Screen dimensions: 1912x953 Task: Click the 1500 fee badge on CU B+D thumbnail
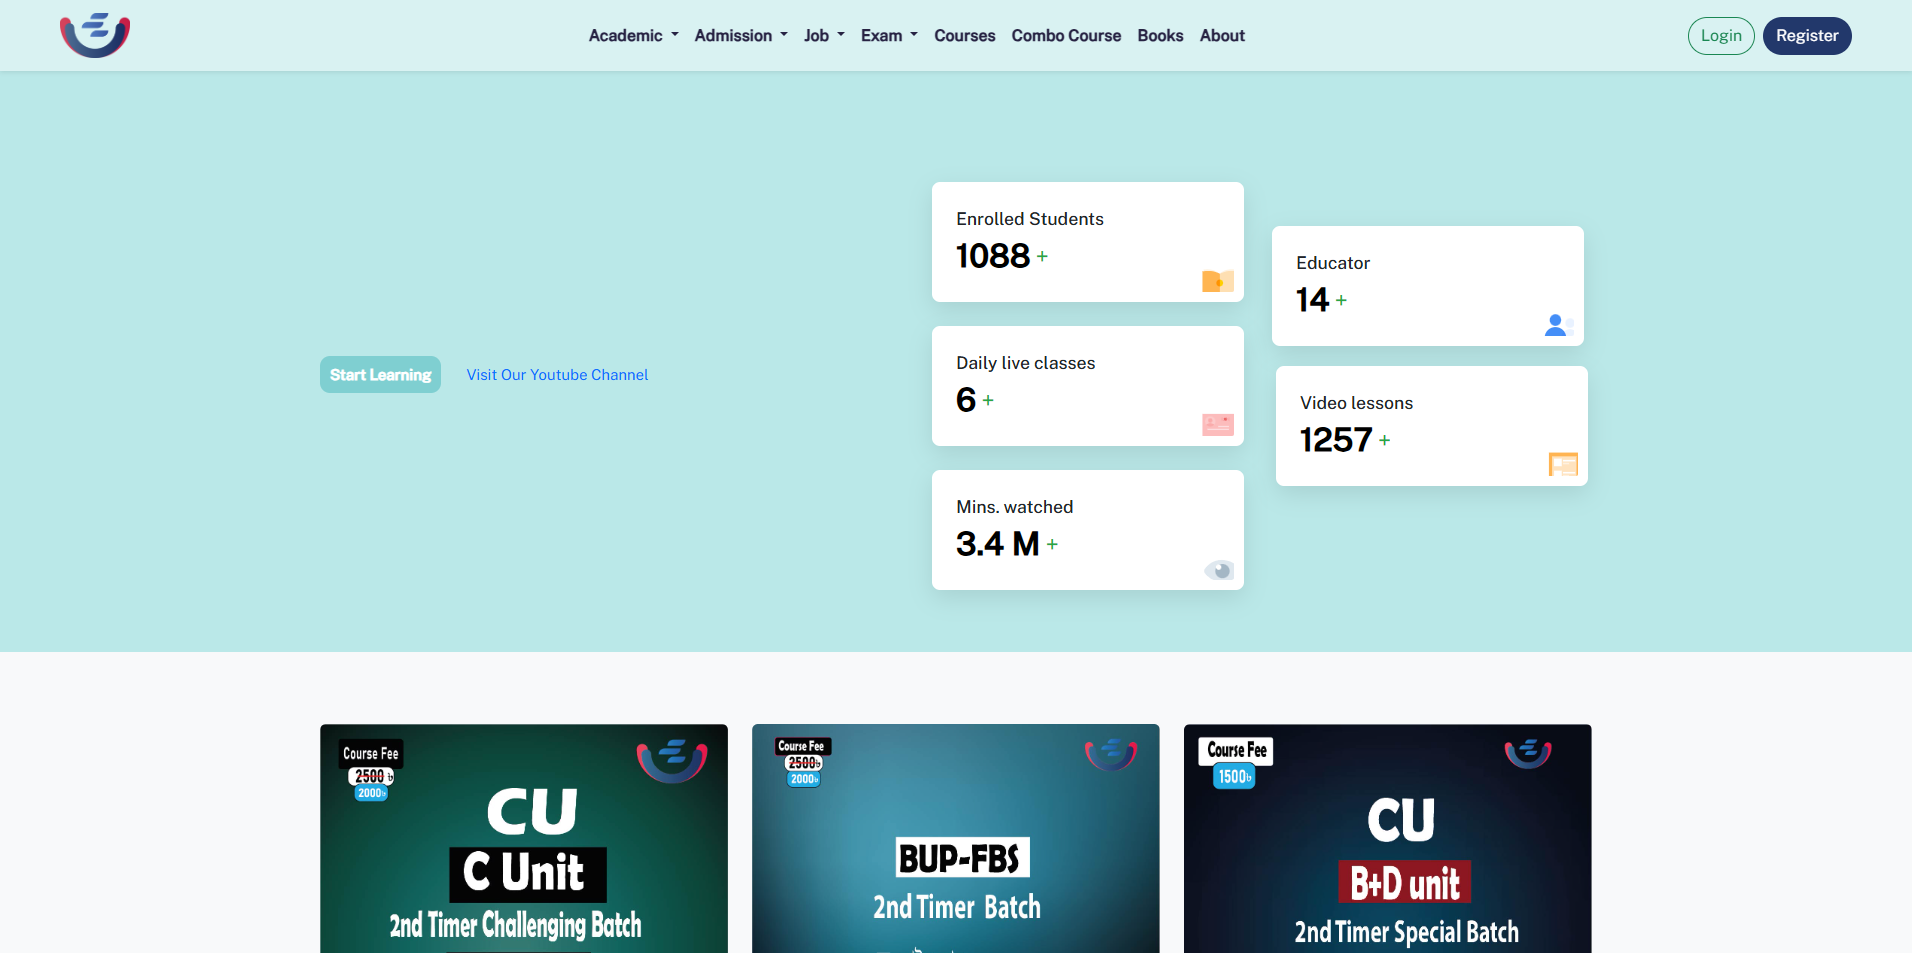[x=1234, y=776]
